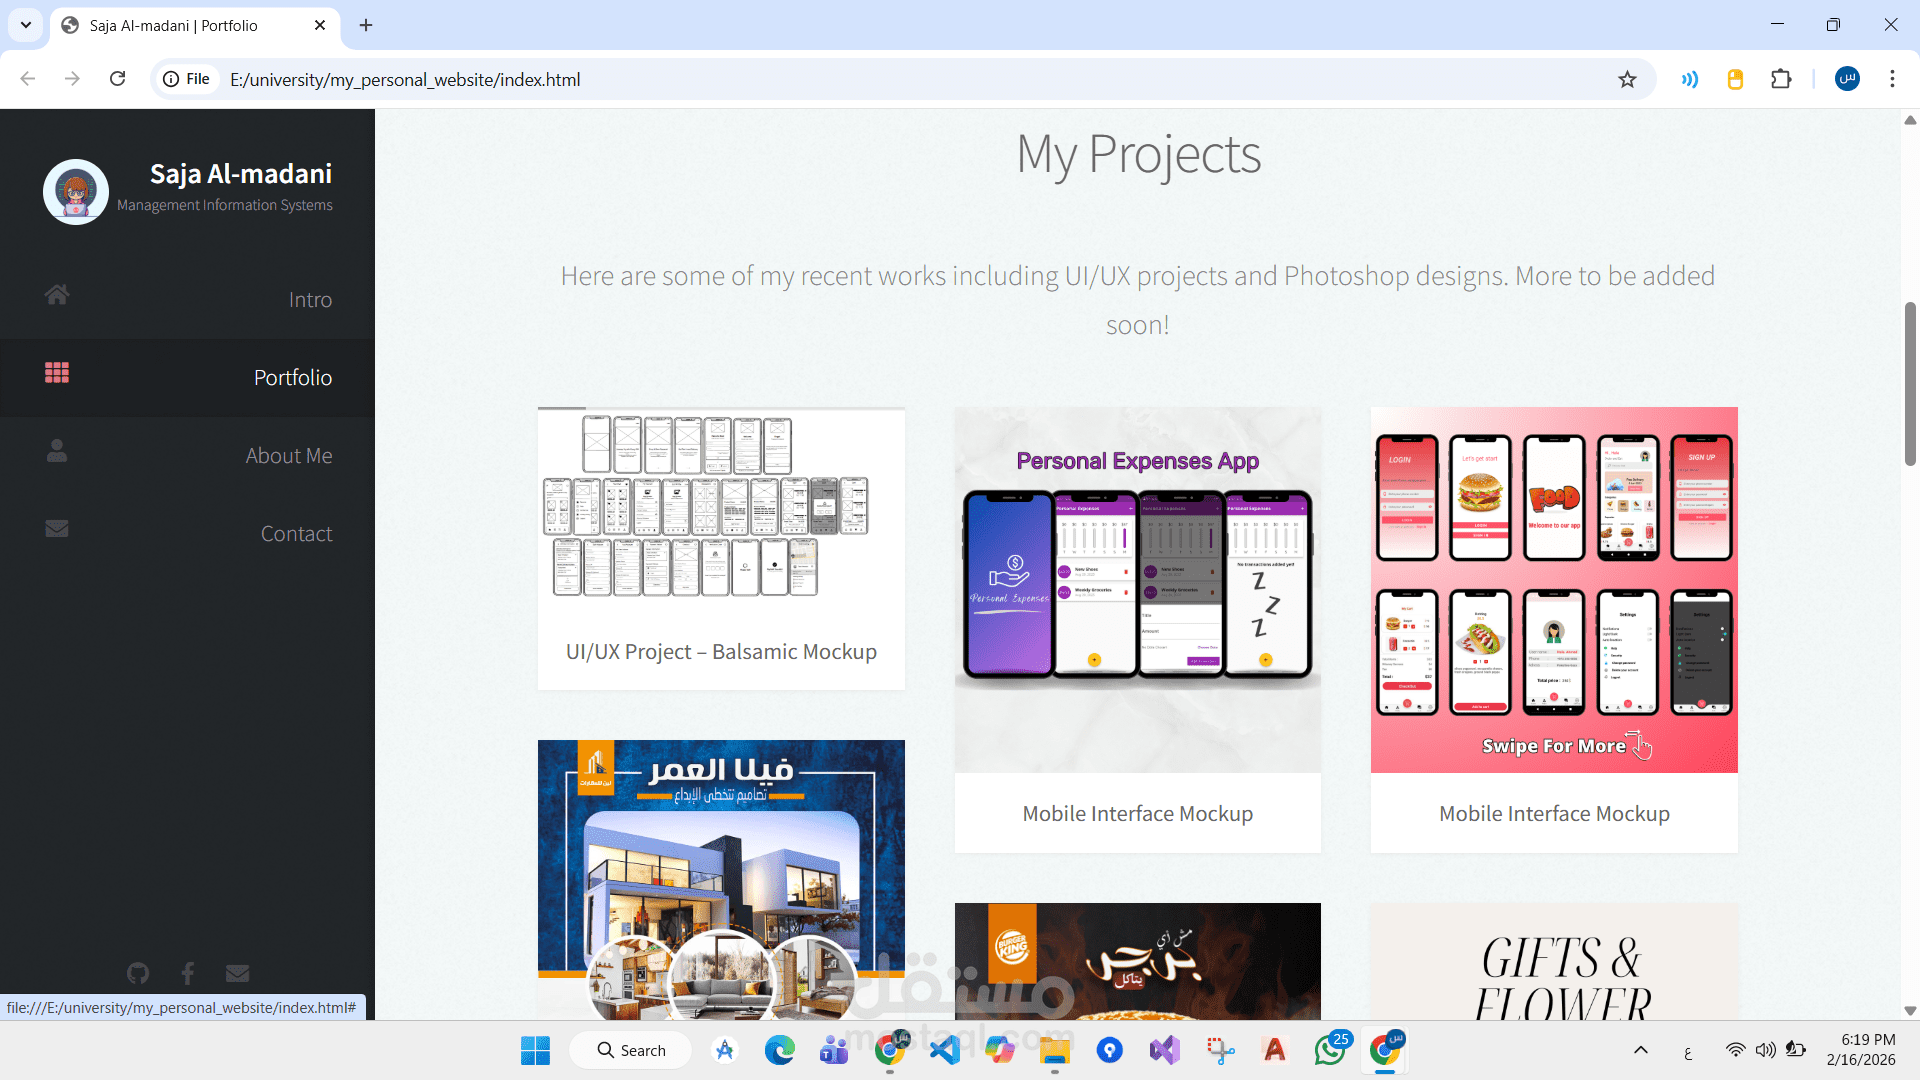The image size is (1920, 1080).
Task: Open Chrome's three-dot menu
Action: pyautogui.click(x=1892, y=79)
